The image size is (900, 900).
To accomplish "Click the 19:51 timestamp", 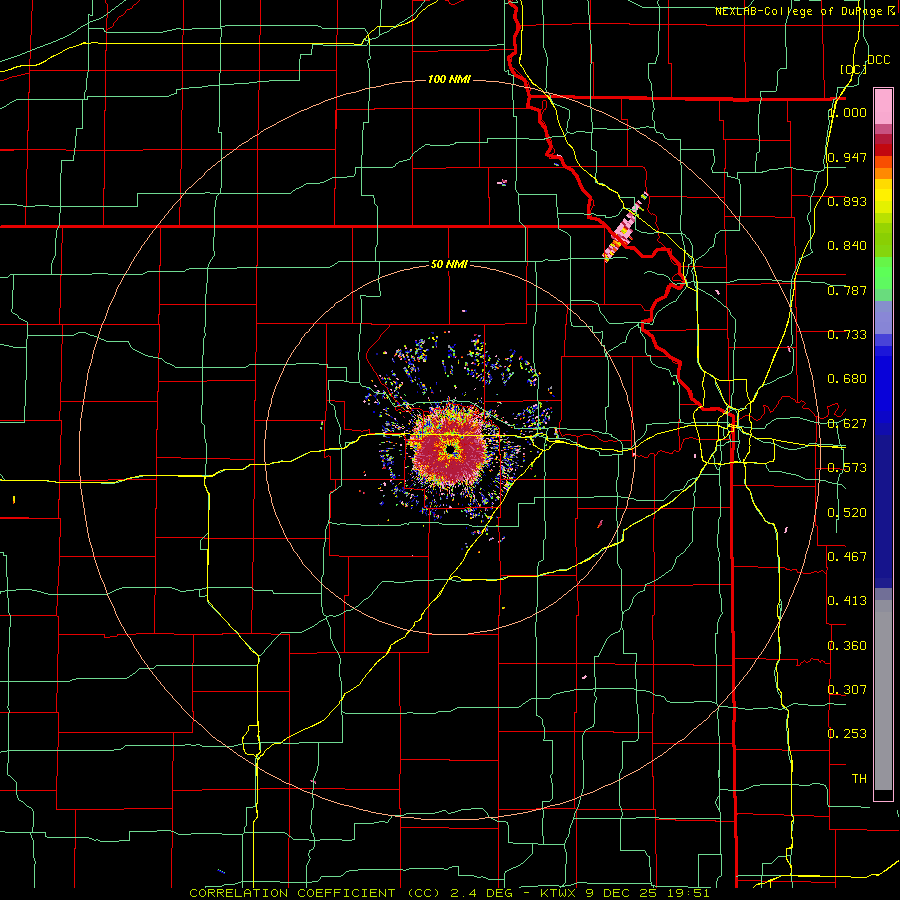I will point(689,893).
